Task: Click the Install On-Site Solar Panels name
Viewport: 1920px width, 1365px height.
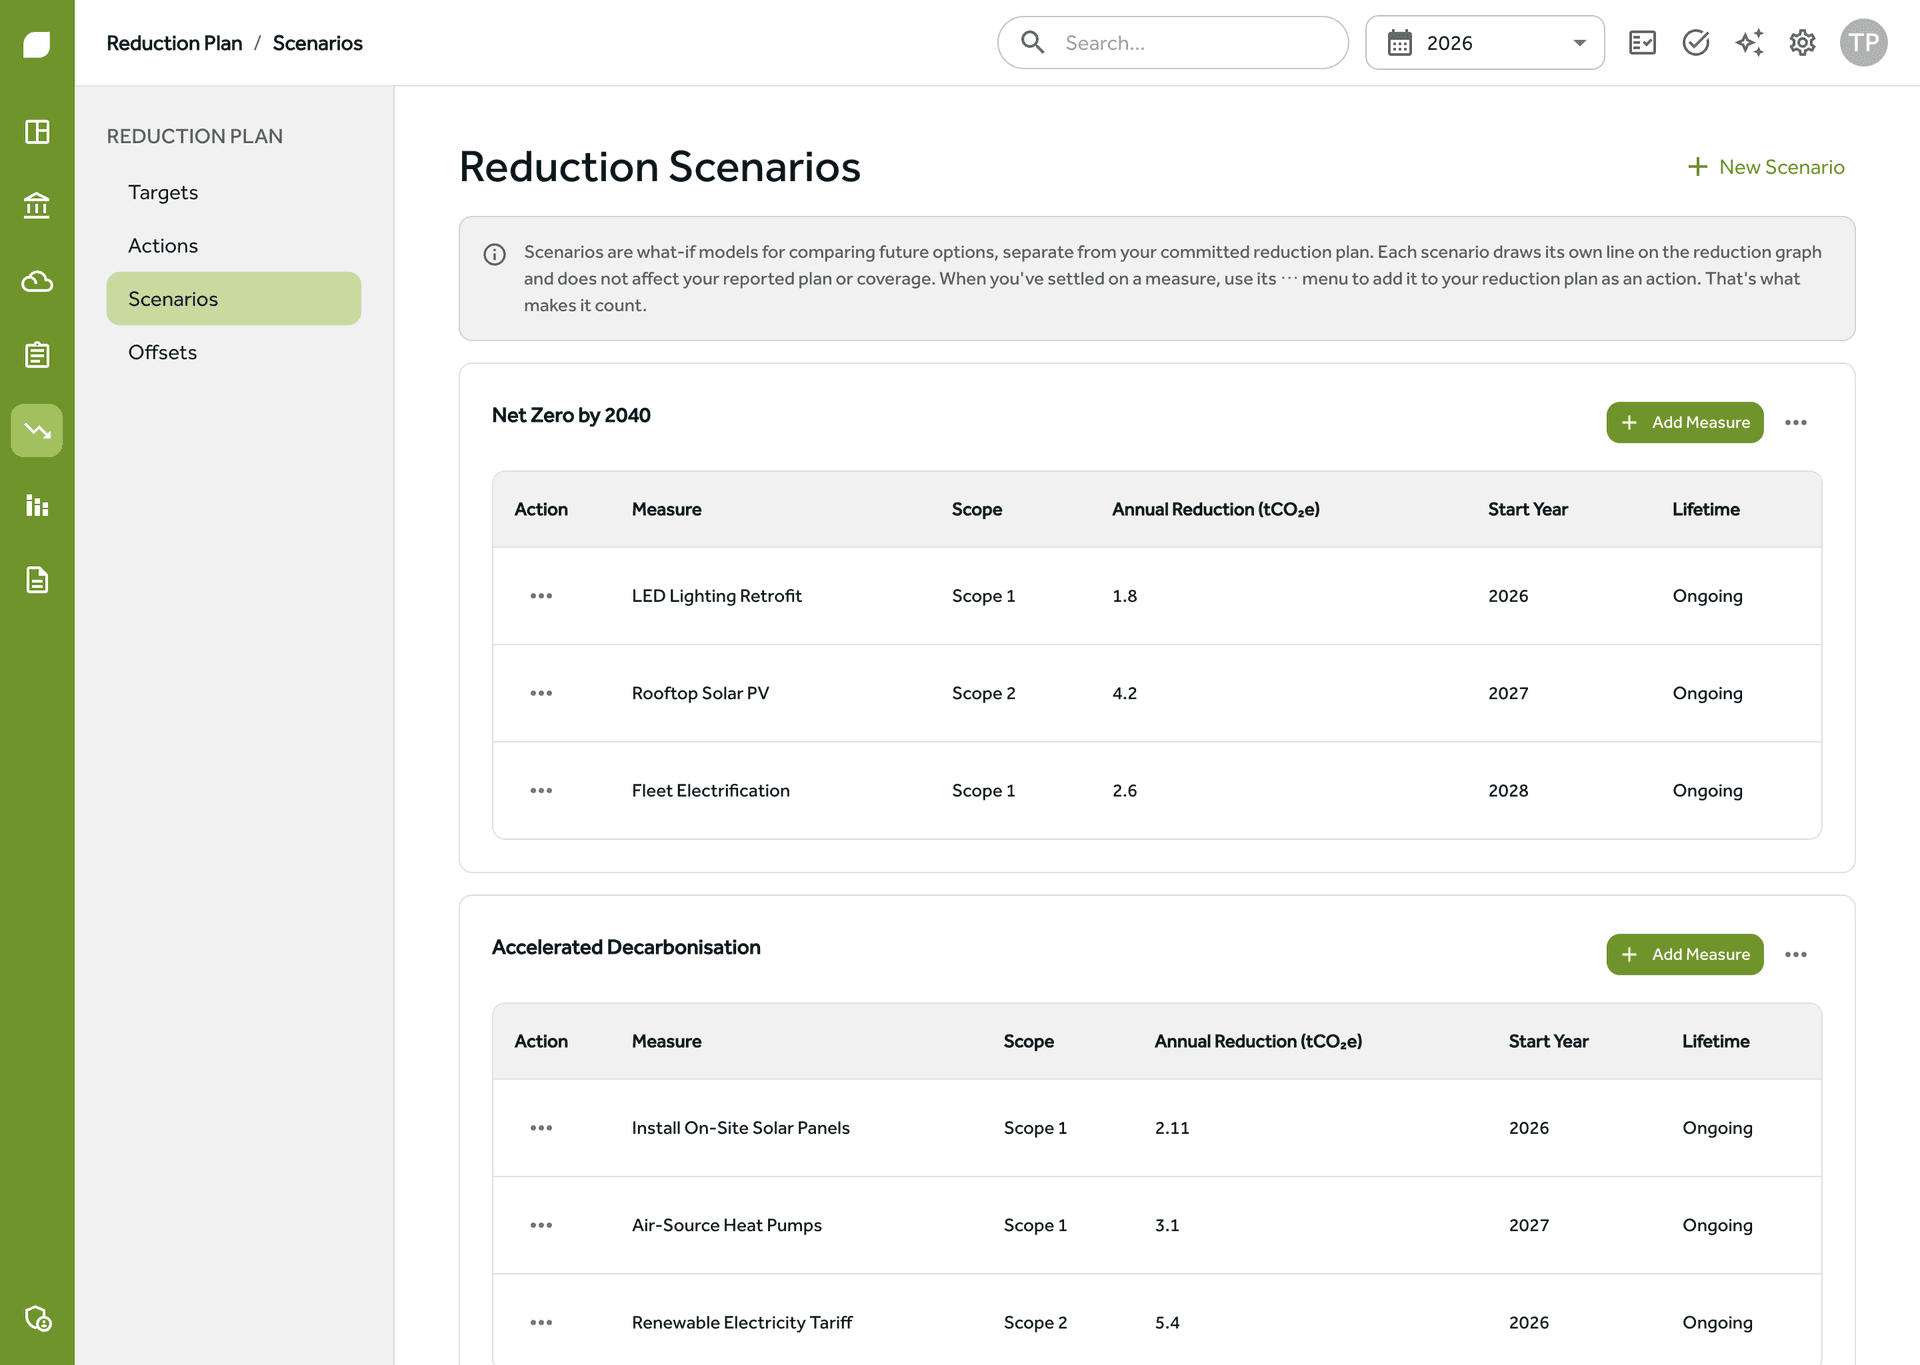Action: click(741, 1128)
